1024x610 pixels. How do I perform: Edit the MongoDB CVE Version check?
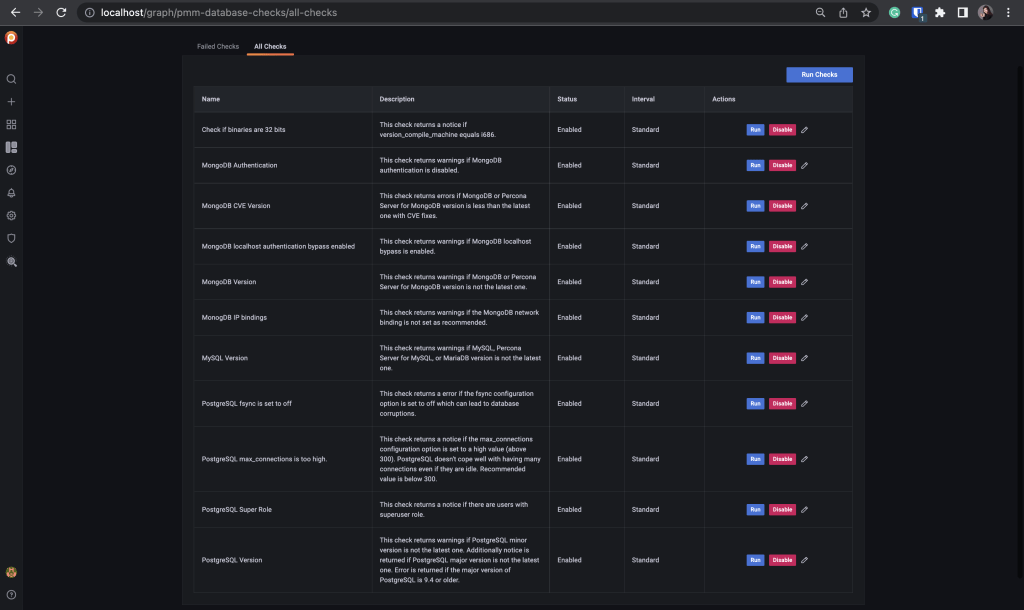pos(805,206)
